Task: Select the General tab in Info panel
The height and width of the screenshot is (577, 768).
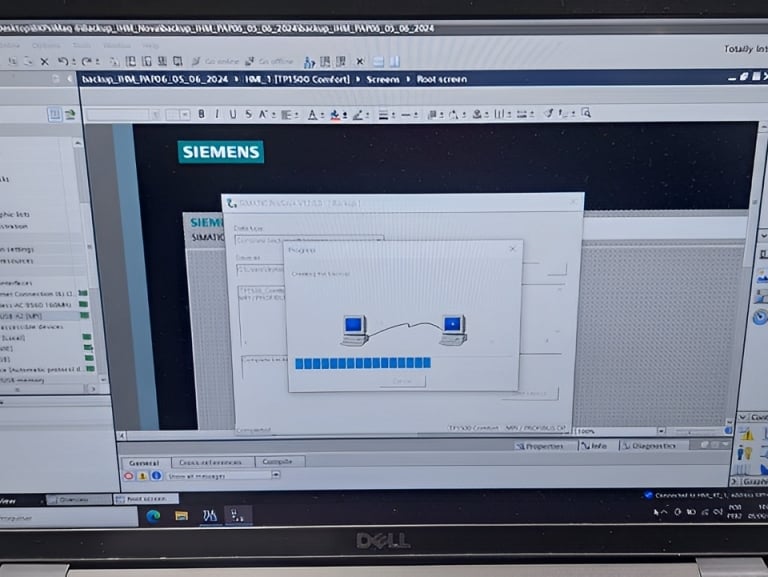Action: coord(144,462)
